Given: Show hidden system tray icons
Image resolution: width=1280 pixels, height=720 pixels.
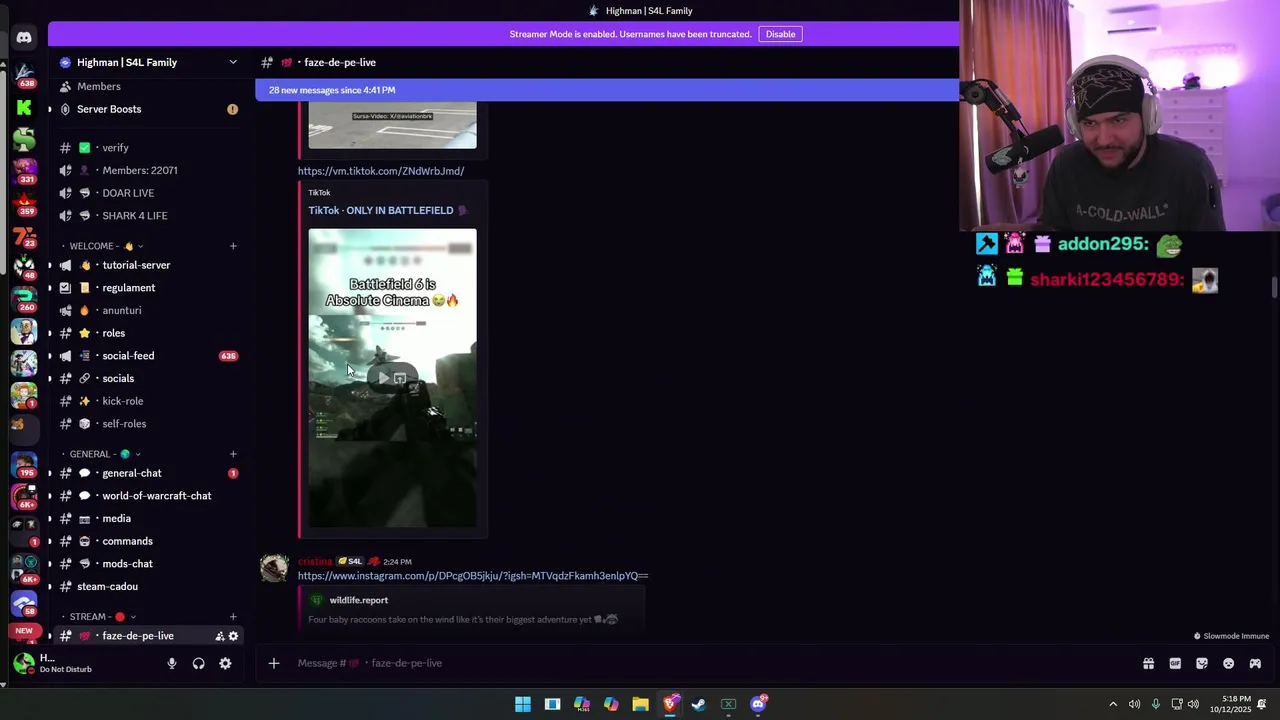Looking at the screenshot, I should [1113, 704].
